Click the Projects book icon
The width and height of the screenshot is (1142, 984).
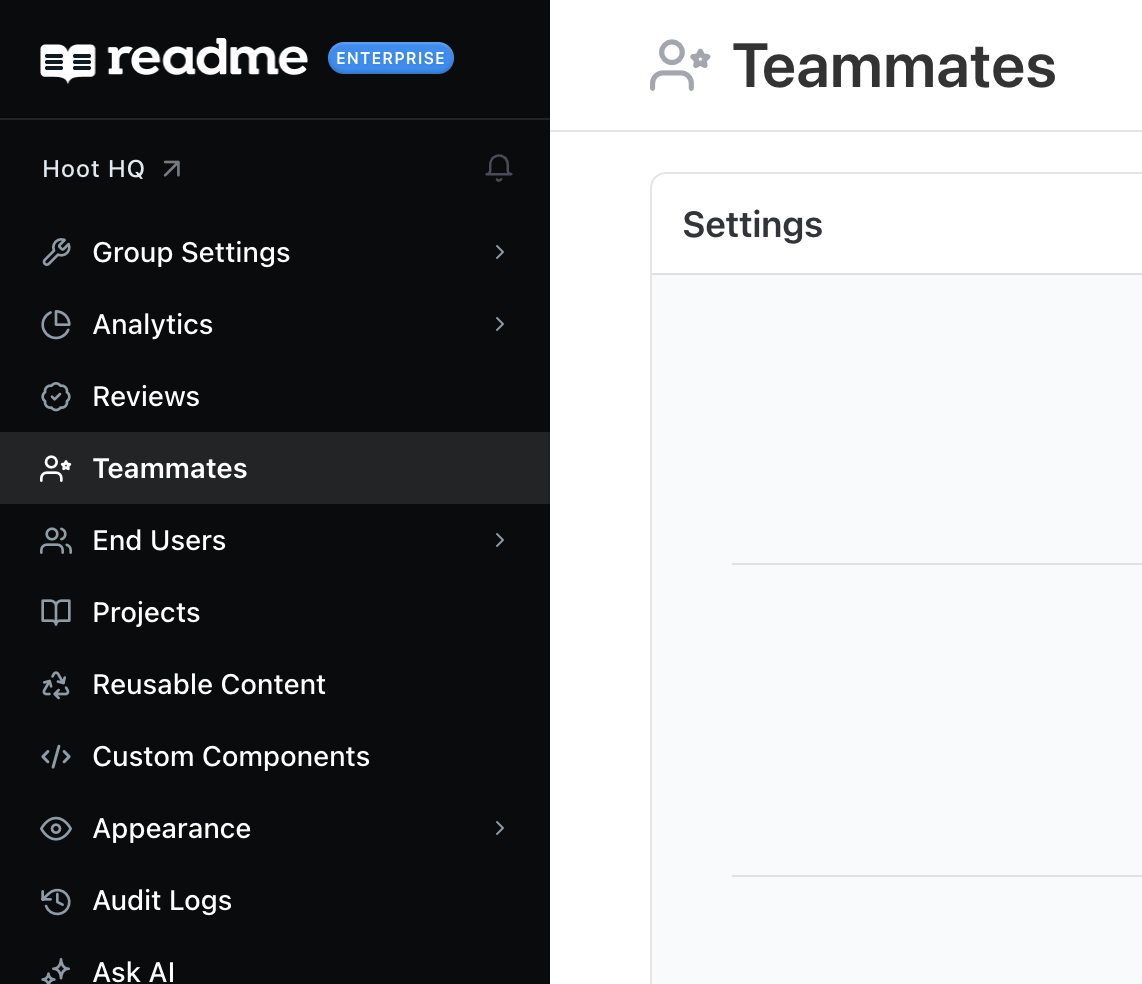pyautogui.click(x=56, y=613)
